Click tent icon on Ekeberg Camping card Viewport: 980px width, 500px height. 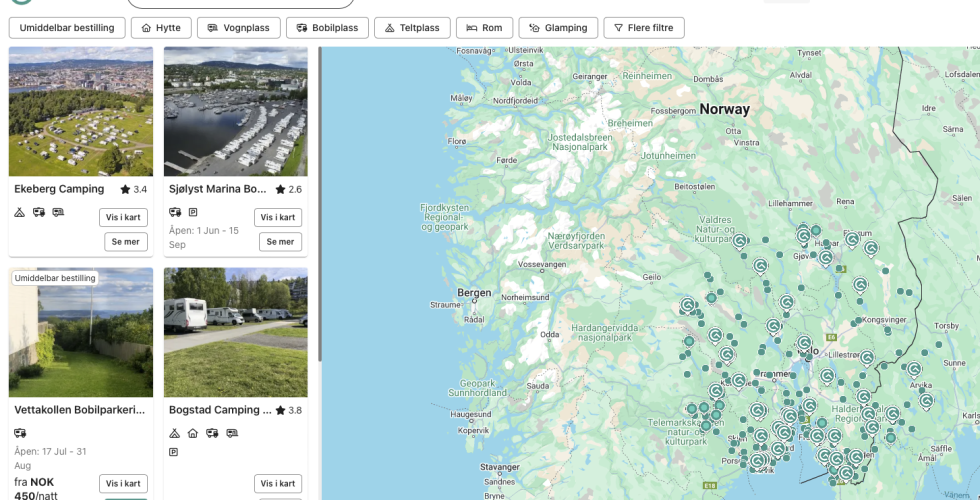click(x=20, y=212)
